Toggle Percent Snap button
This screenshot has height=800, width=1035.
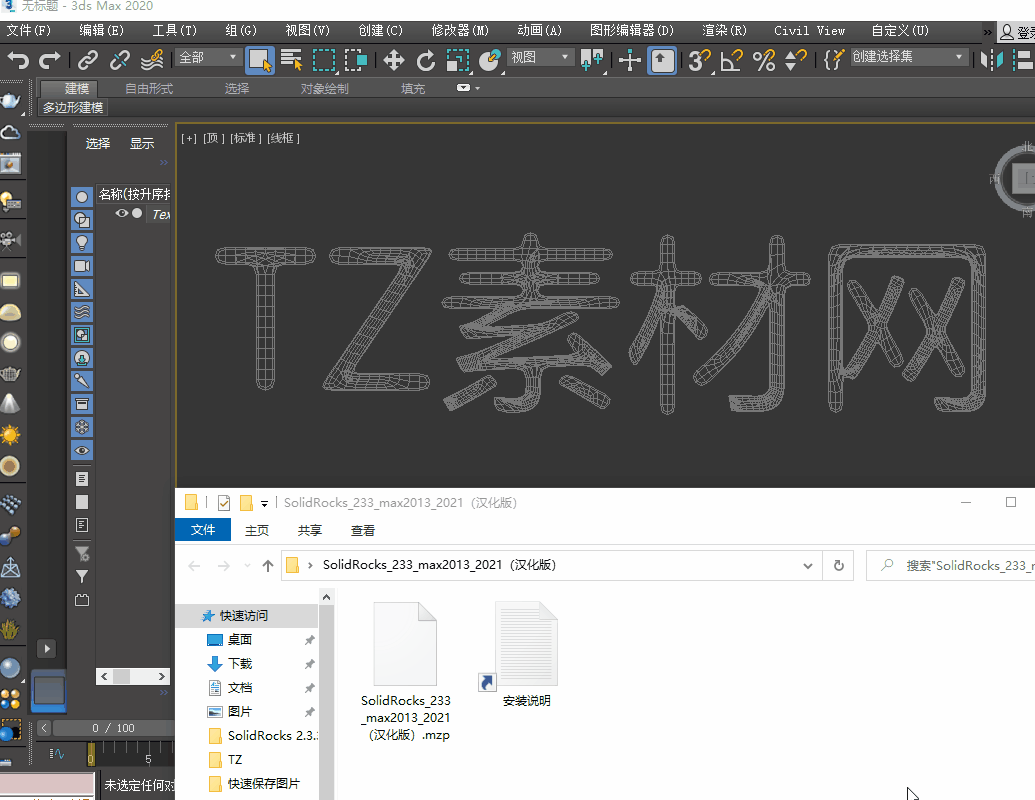(x=764, y=60)
